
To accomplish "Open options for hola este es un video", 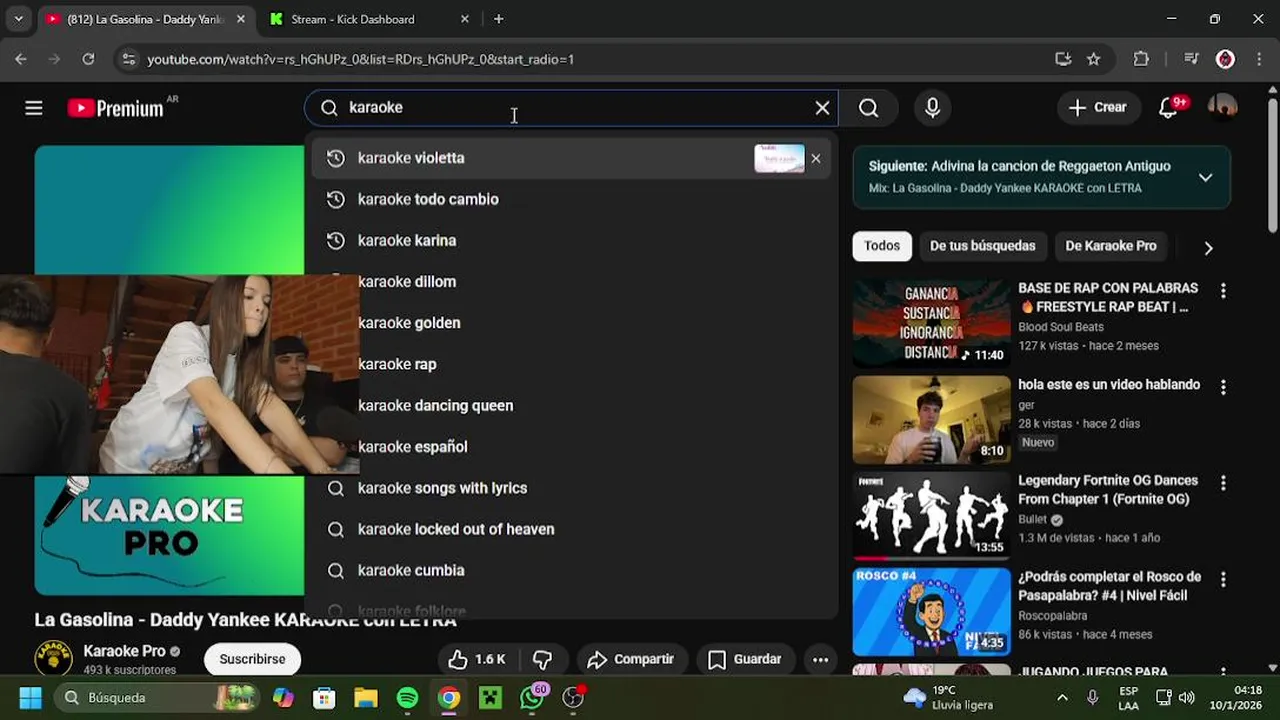I will 1222,387.
